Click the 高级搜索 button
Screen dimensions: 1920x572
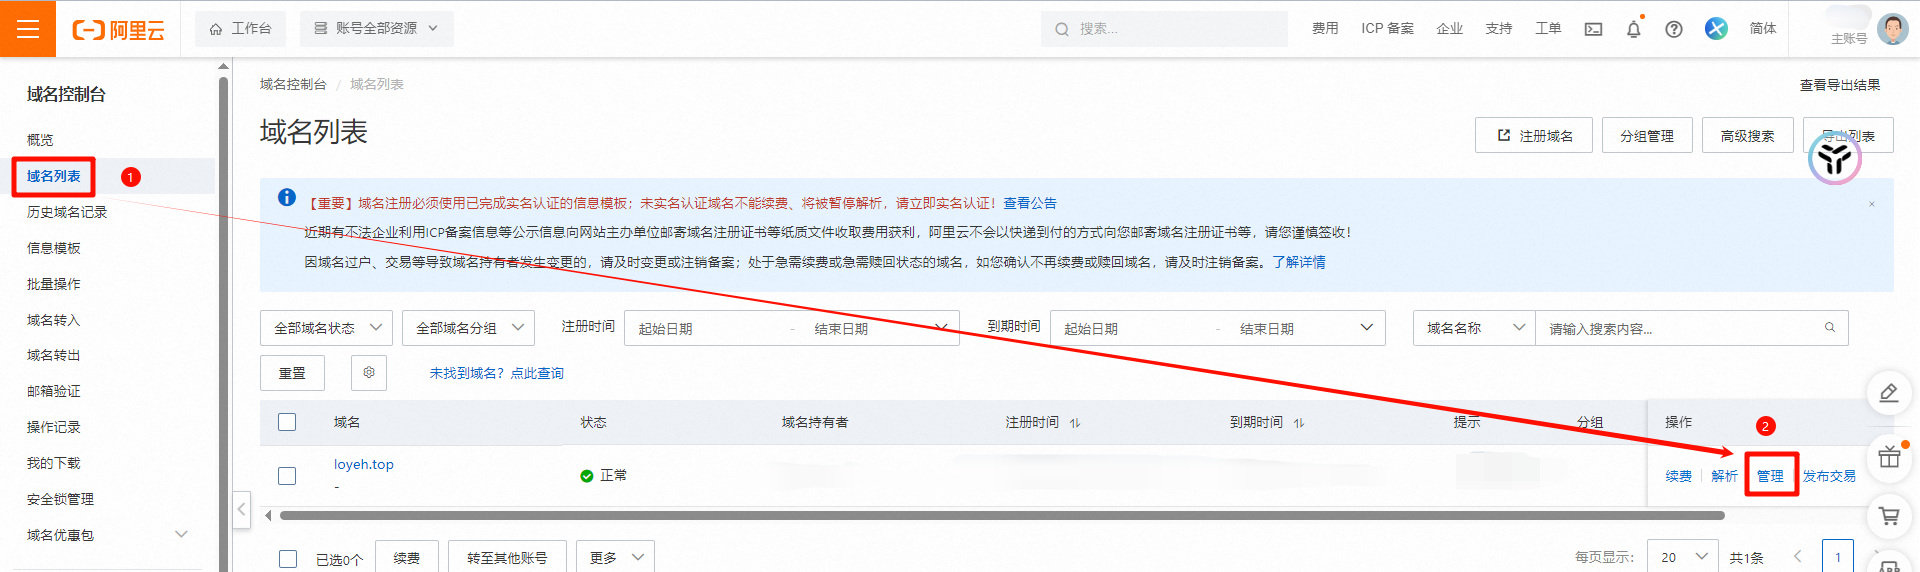point(1747,135)
